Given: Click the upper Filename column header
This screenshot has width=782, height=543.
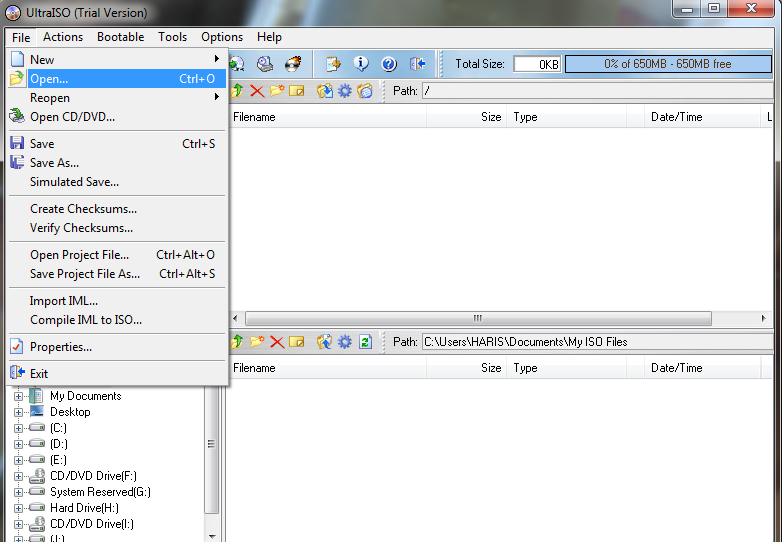Looking at the screenshot, I should click(x=327, y=117).
